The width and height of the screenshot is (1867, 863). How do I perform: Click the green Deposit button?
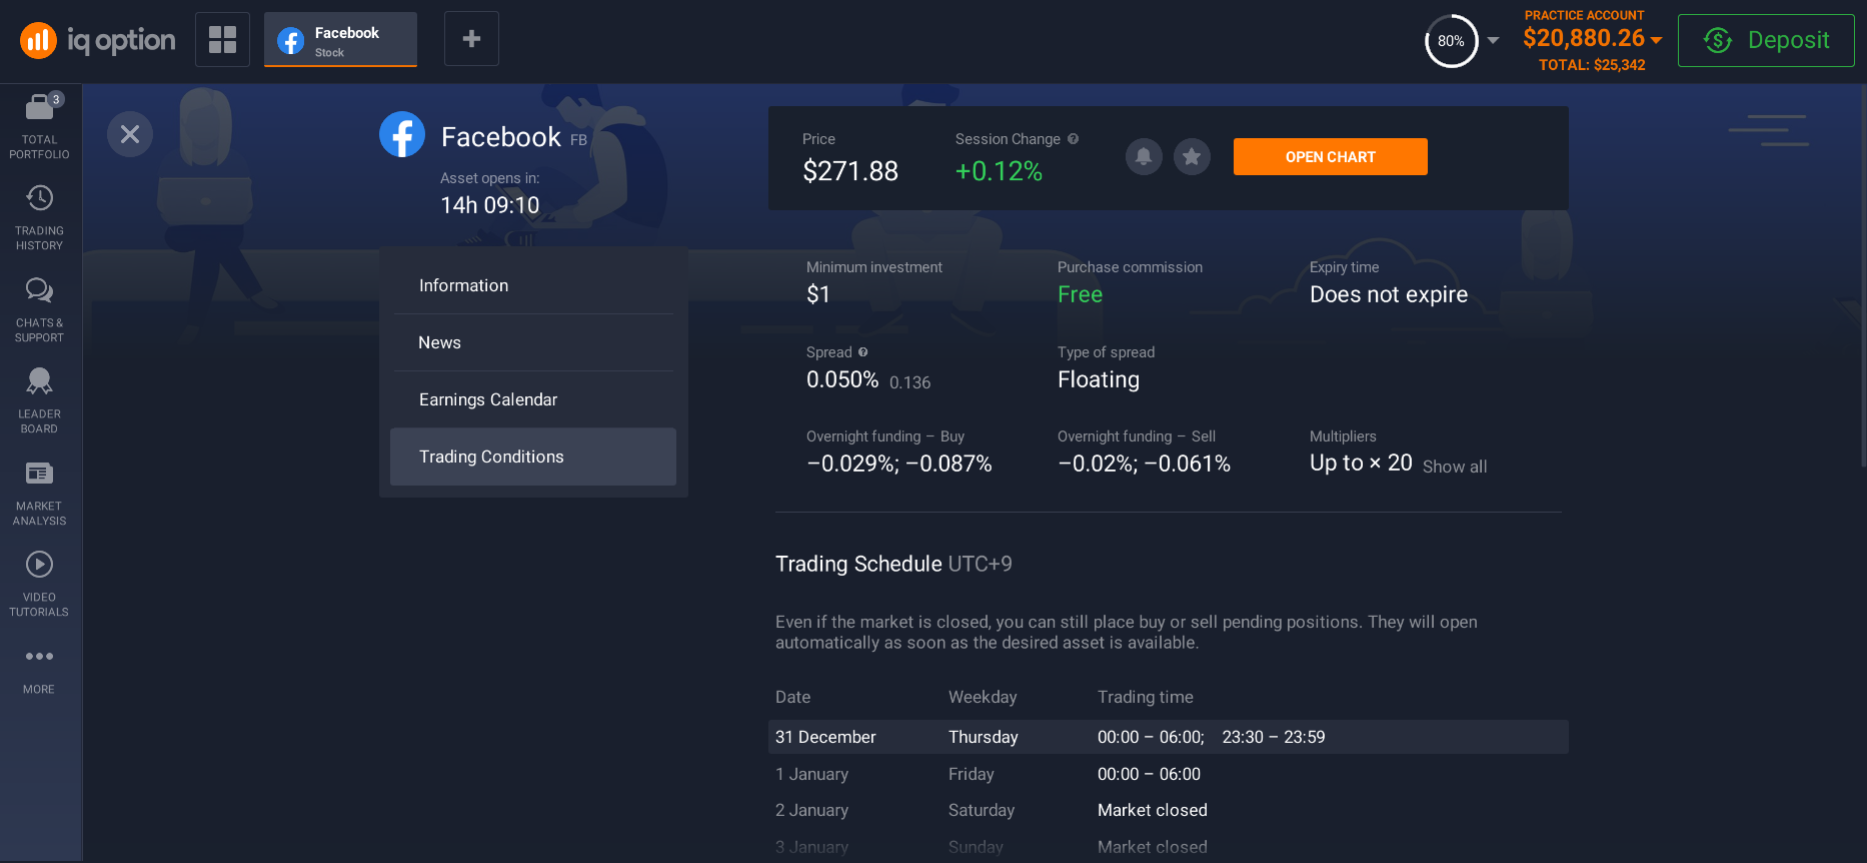pyautogui.click(x=1766, y=40)
